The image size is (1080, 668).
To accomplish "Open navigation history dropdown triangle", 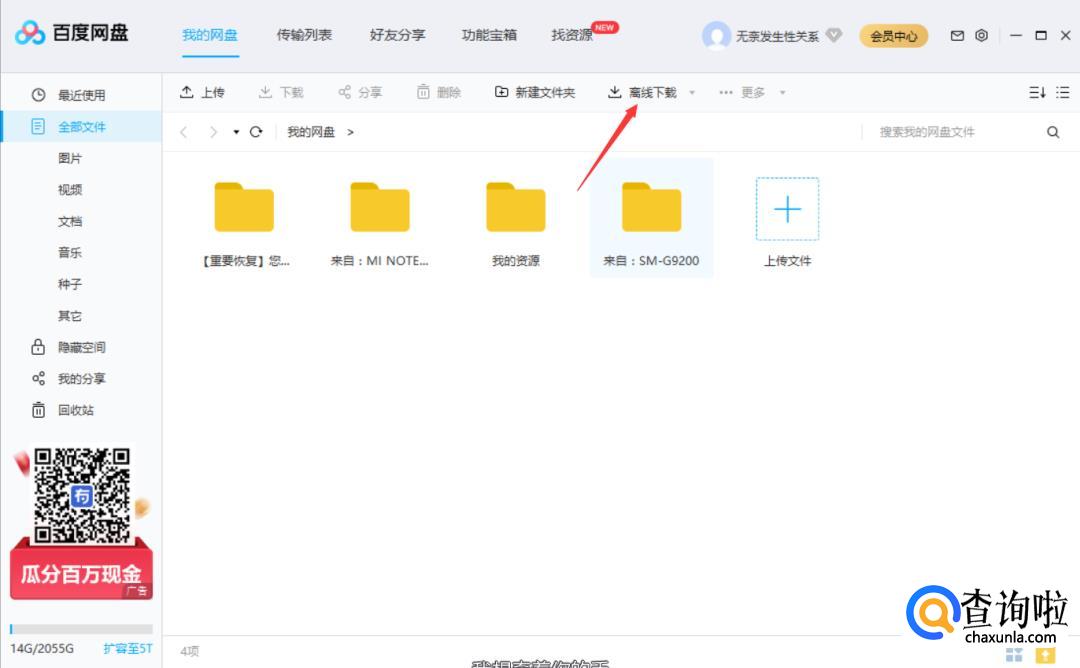I will [236, 132].
